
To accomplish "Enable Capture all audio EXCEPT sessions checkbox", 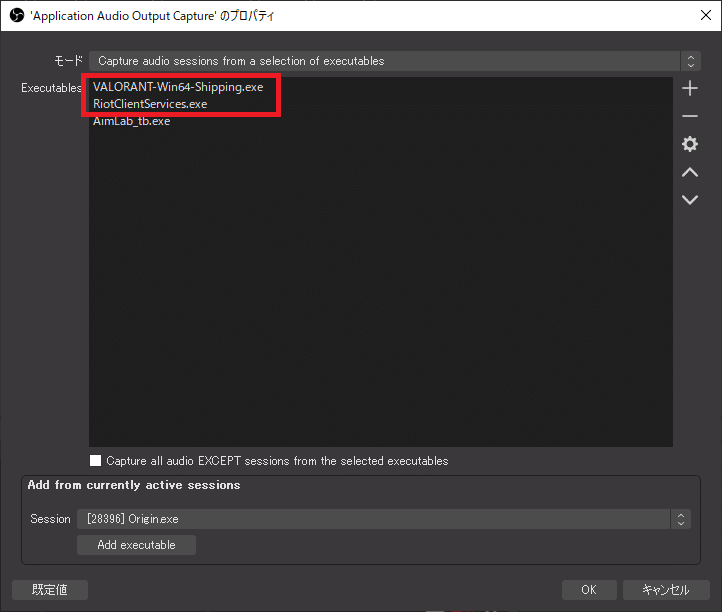I will tap(95, 460).
